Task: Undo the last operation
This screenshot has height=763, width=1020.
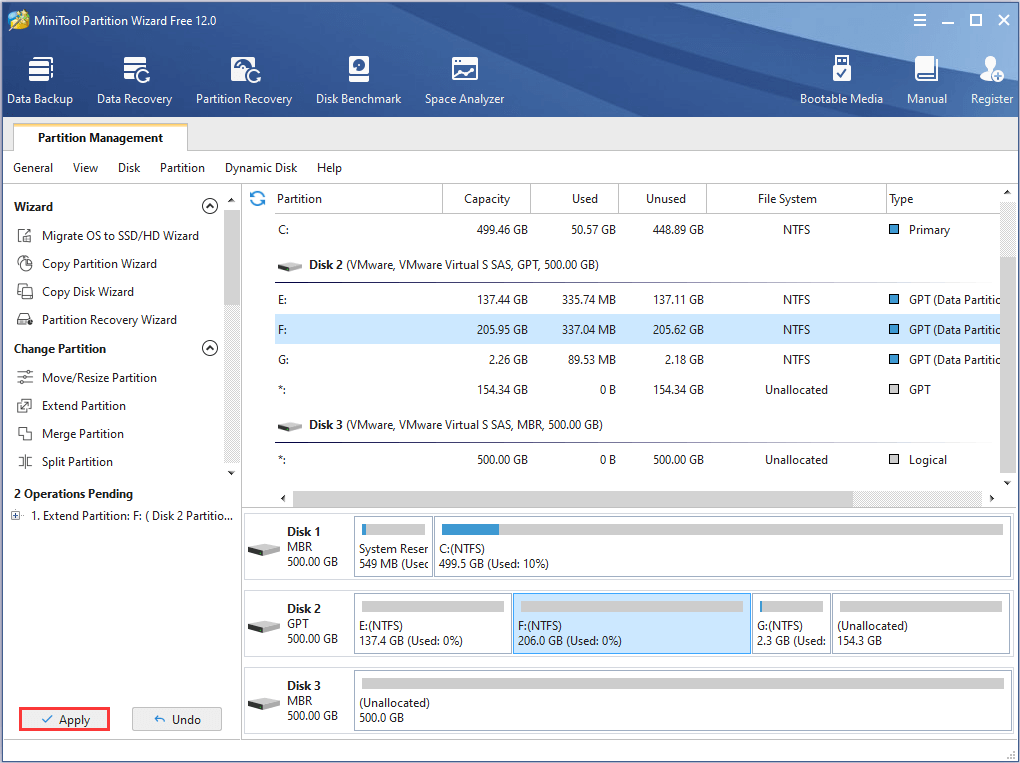Action: point(177,719)
